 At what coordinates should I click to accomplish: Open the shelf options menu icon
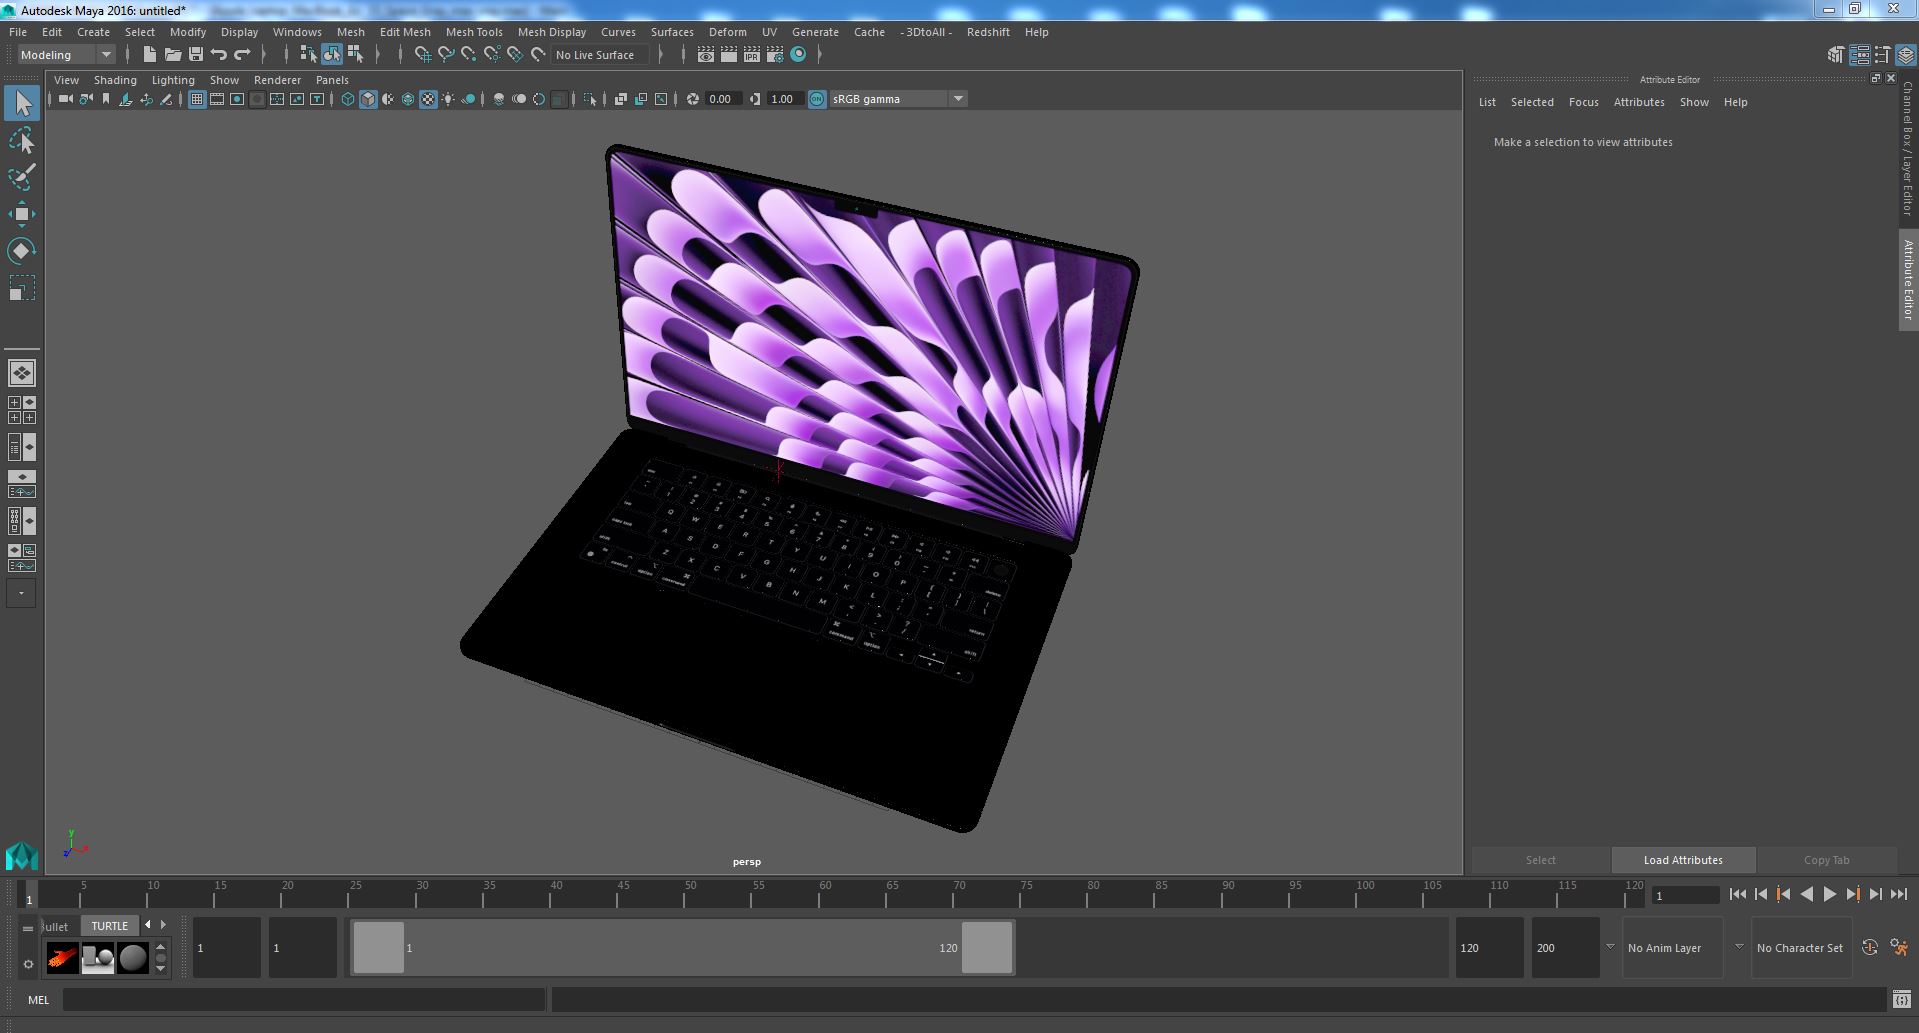[28, 964]
